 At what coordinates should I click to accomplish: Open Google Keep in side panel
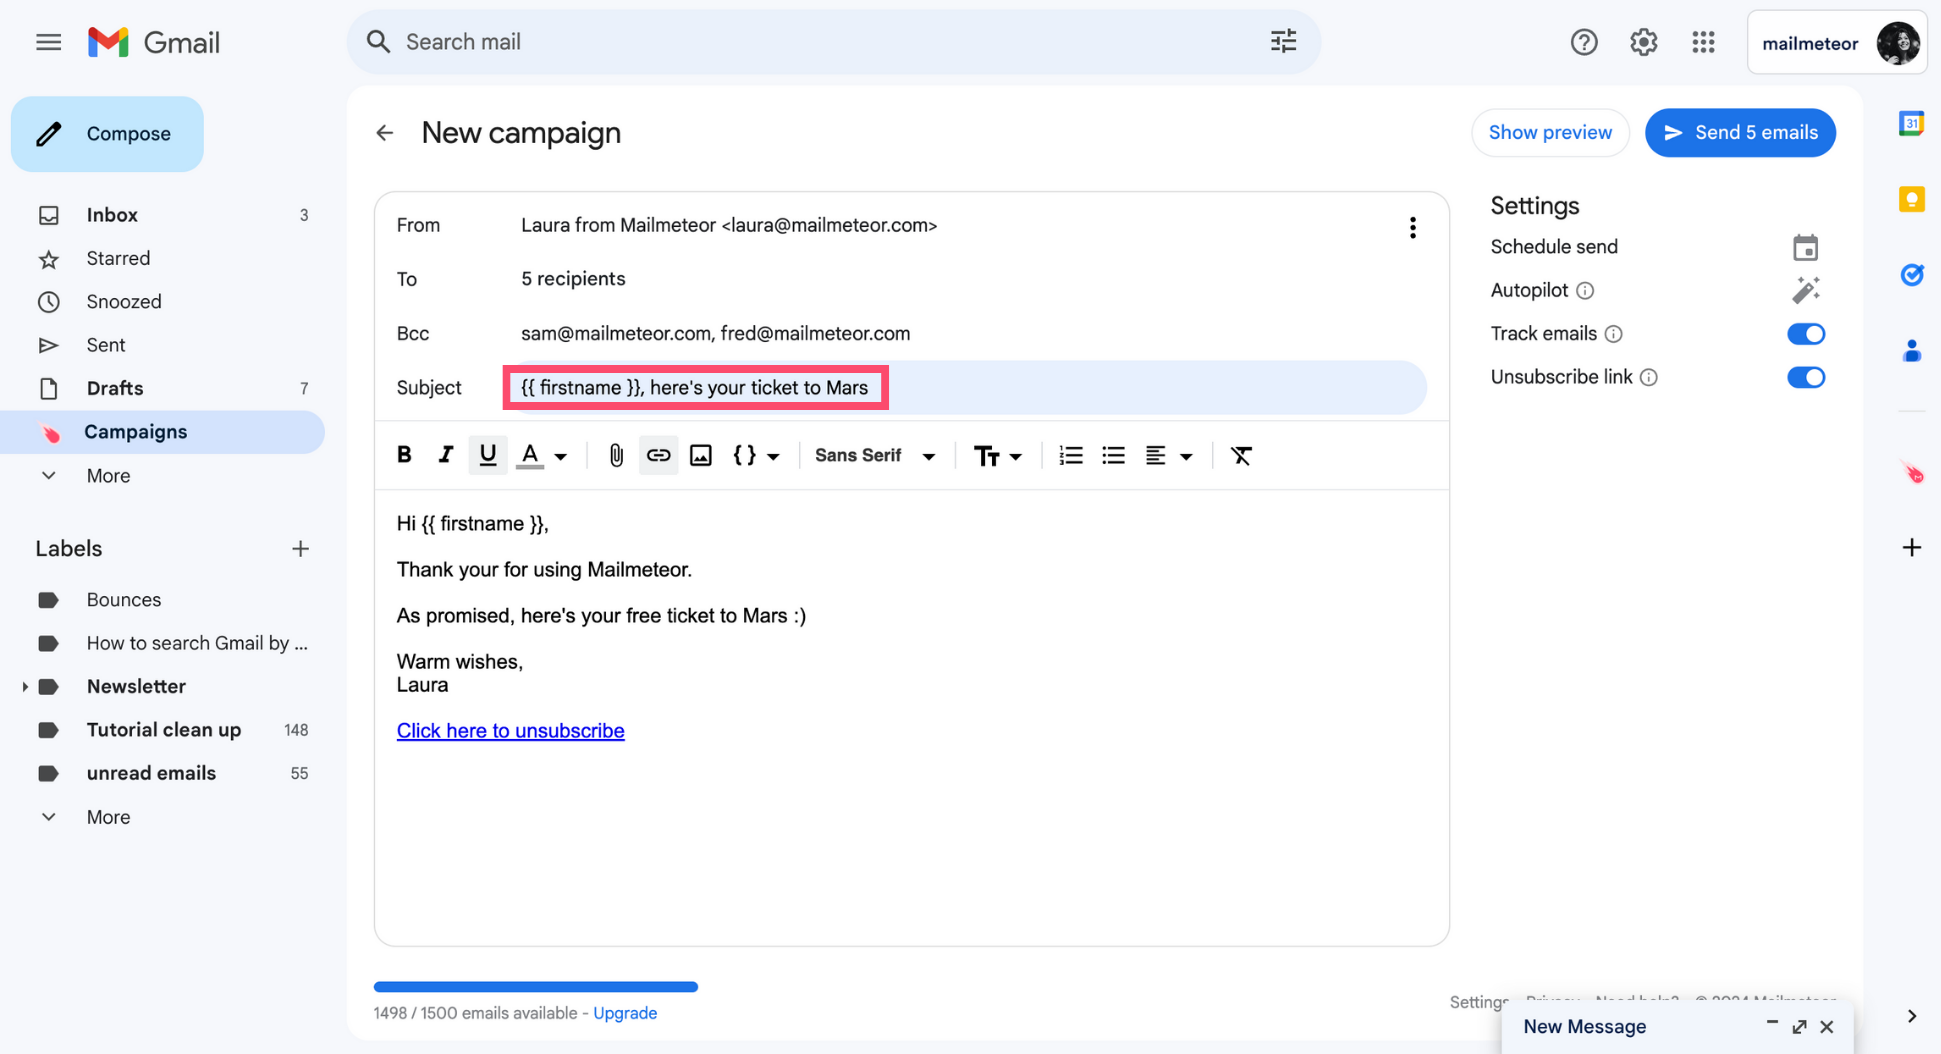pyautogui.click(x=1911, y=199)
